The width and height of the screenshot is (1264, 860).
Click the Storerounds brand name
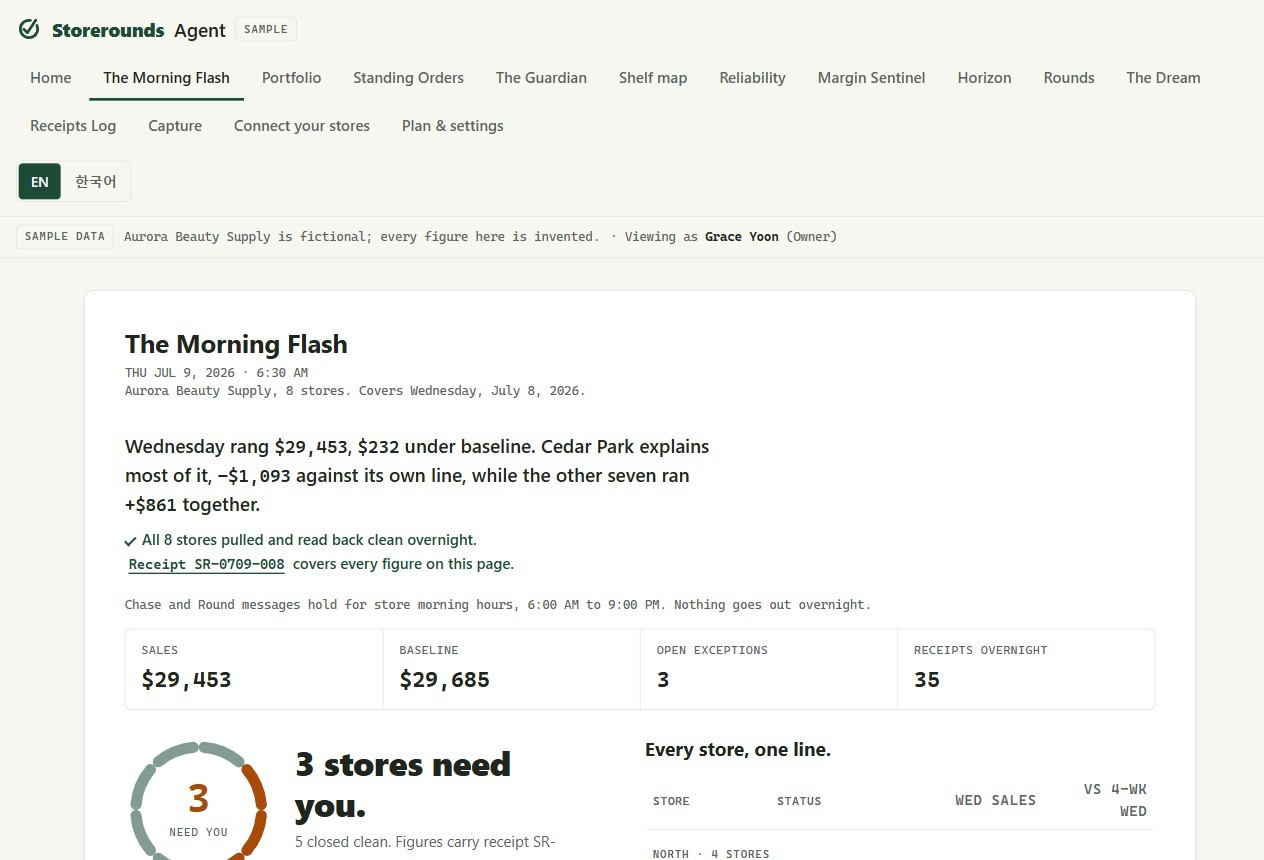(x=108, y=30)
